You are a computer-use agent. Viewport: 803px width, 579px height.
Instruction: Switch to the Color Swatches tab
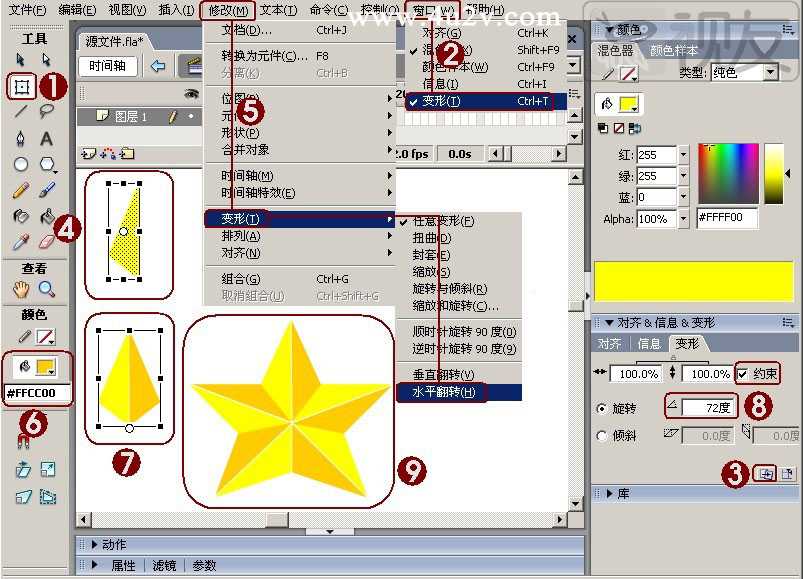(x=673, y=51)
